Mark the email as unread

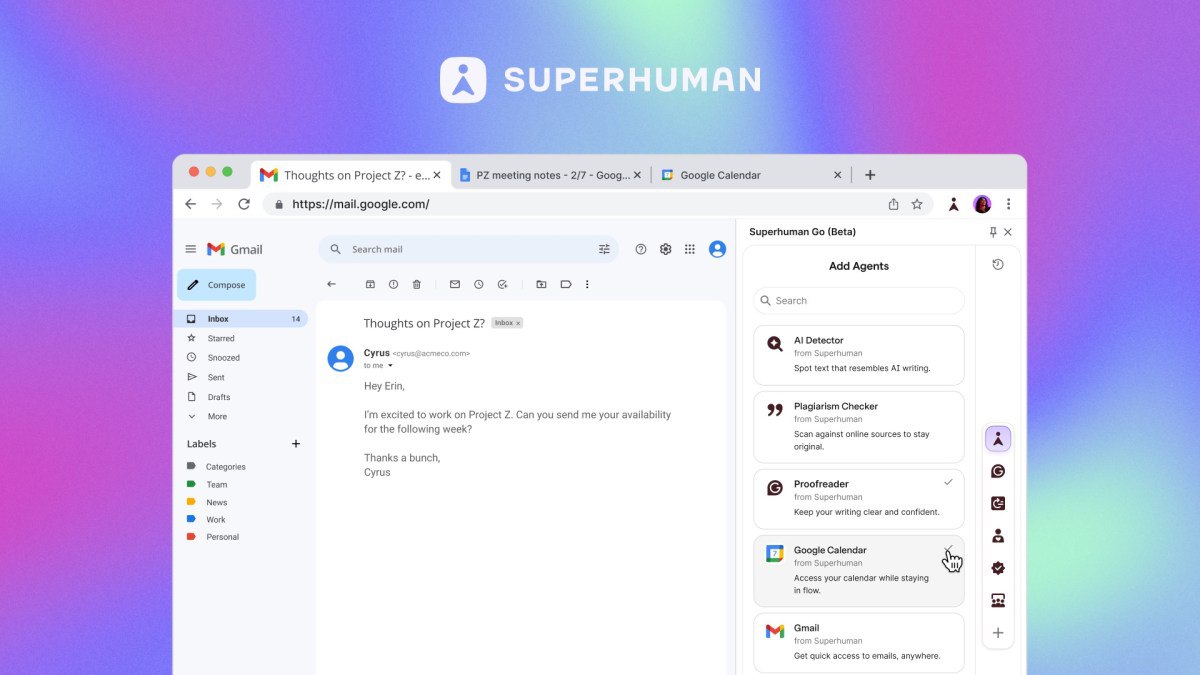coord(455,284)
